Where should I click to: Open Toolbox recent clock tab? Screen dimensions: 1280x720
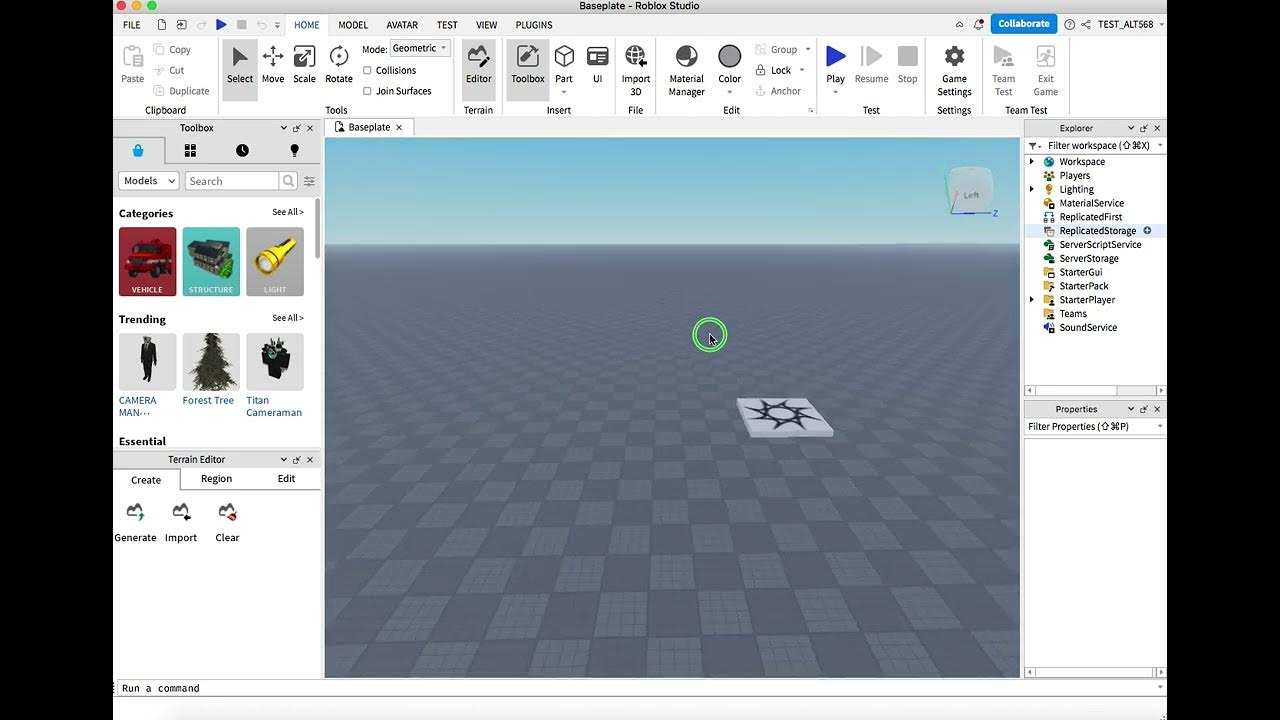pos(242,150)
